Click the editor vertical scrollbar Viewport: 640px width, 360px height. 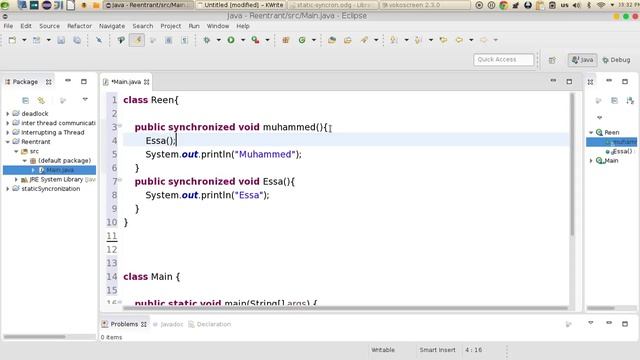[572, 164]
